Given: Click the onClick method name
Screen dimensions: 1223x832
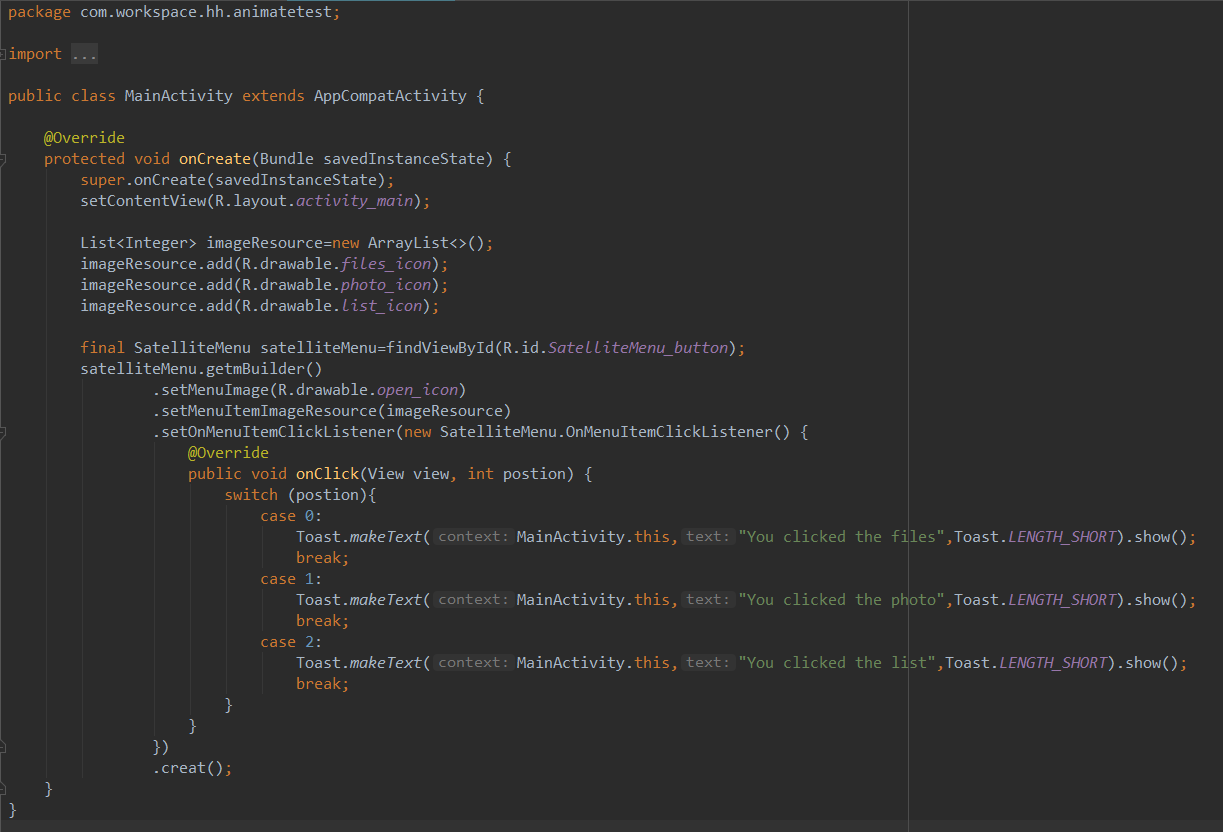Looking at the screenshot, I should tap(327, 474).
